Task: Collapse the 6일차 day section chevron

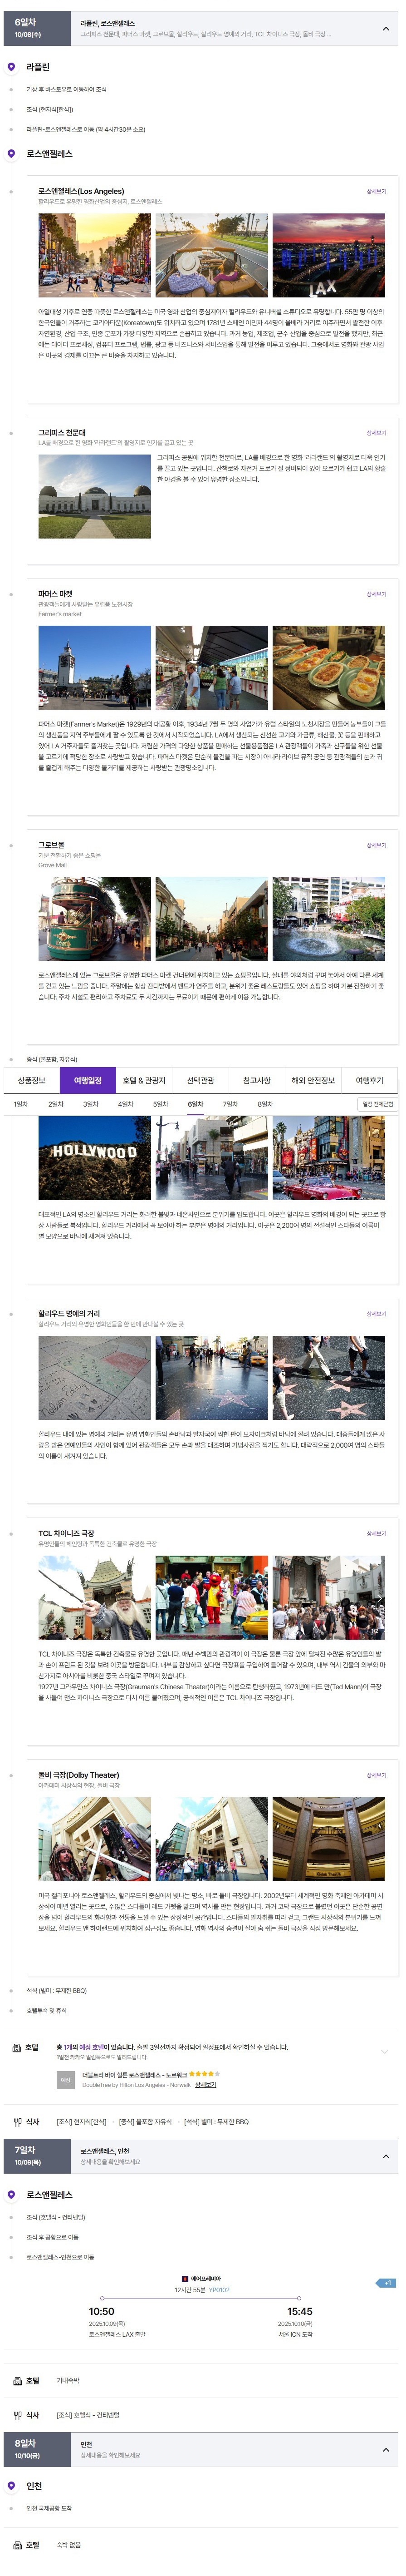Action: point(386,29)
